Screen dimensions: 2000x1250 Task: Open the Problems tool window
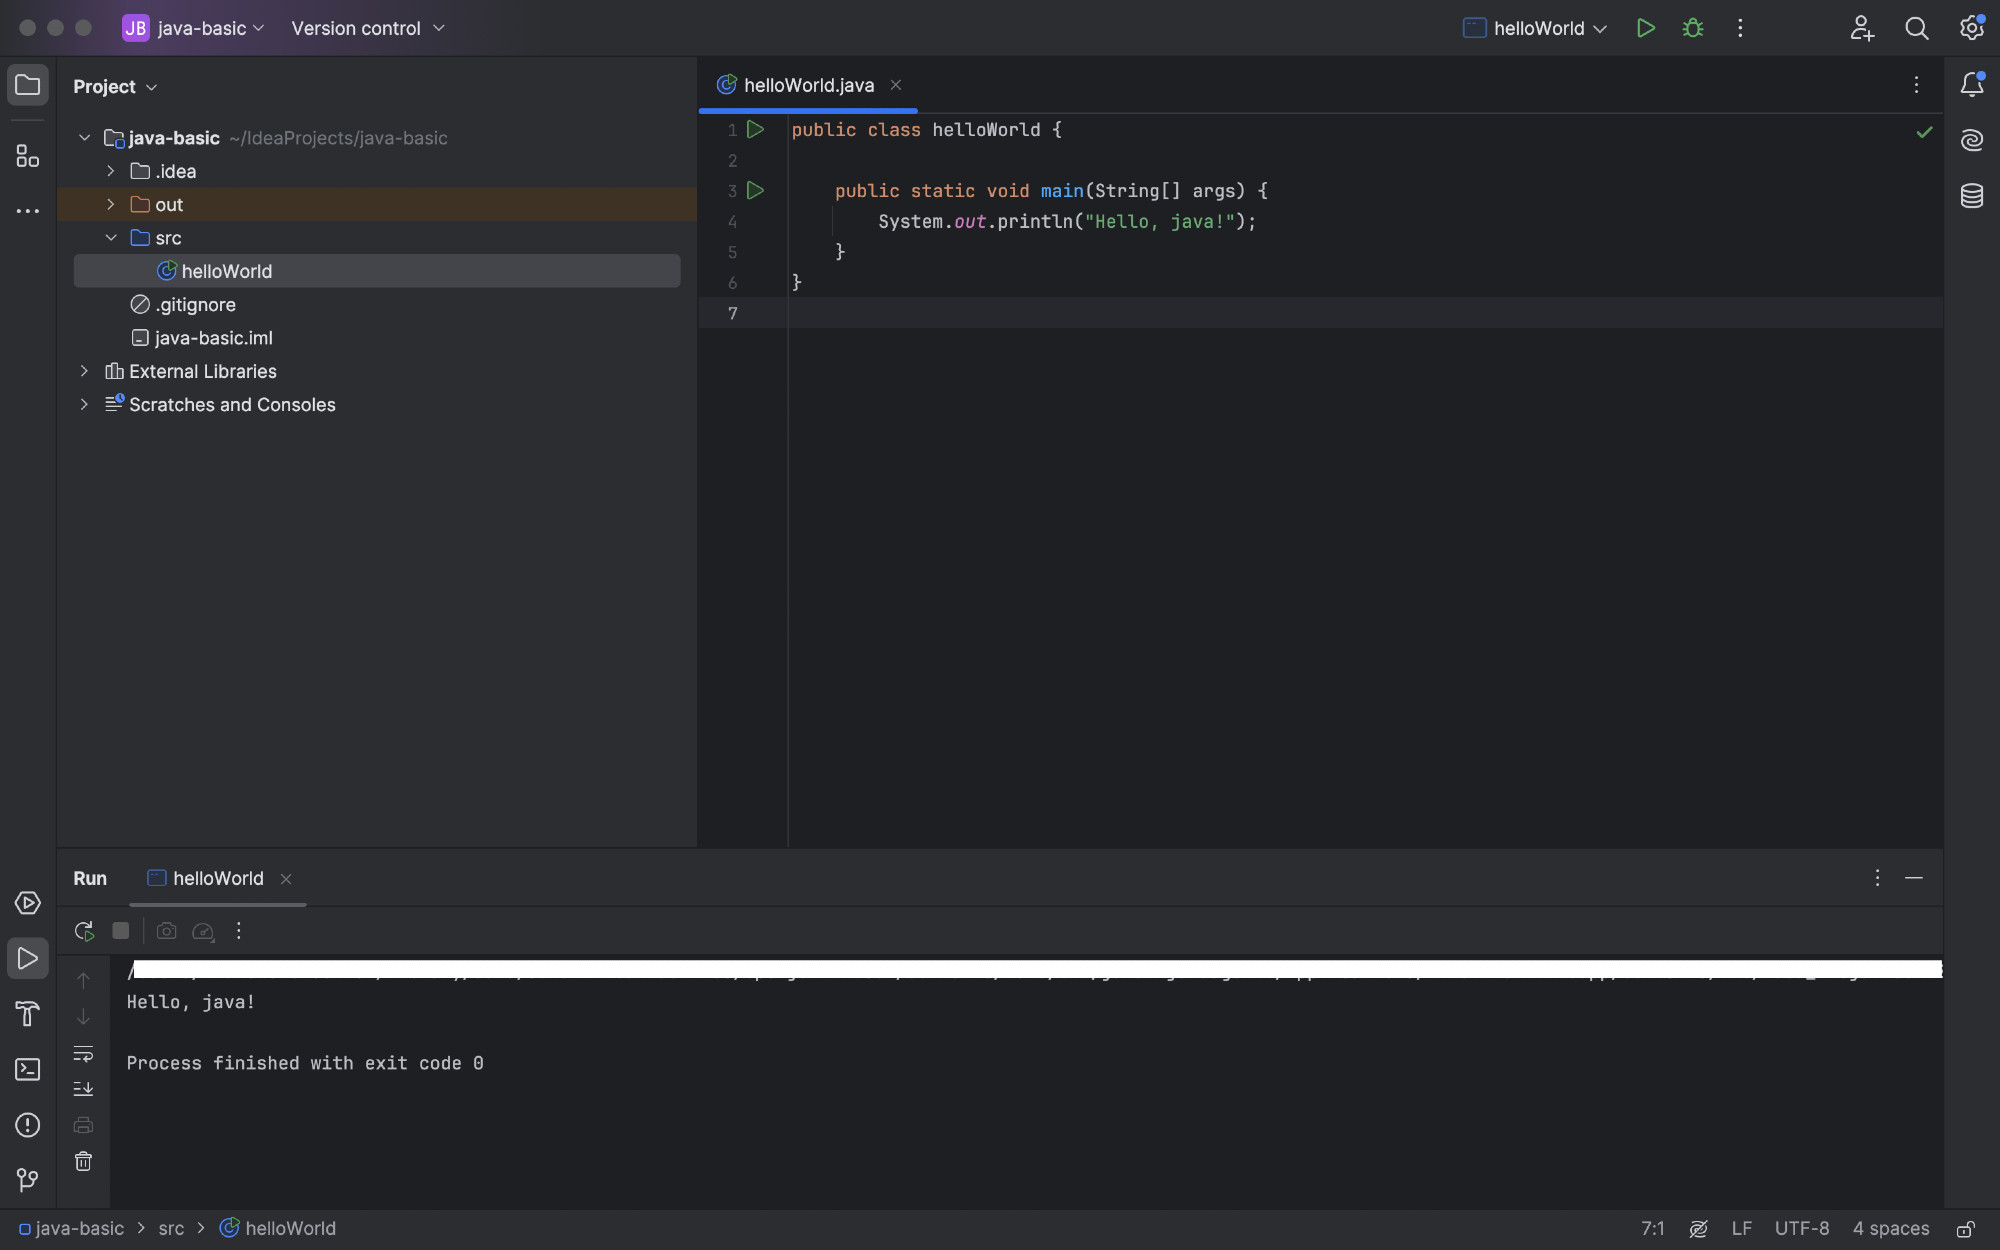tap(28, 1125)
